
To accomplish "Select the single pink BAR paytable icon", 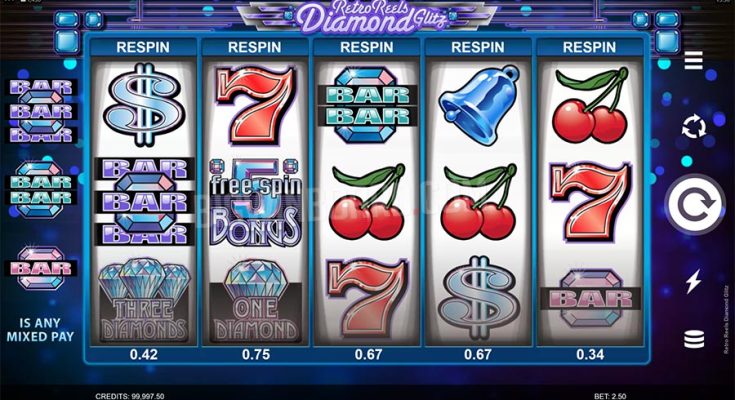I will click(x=41, y=268).
